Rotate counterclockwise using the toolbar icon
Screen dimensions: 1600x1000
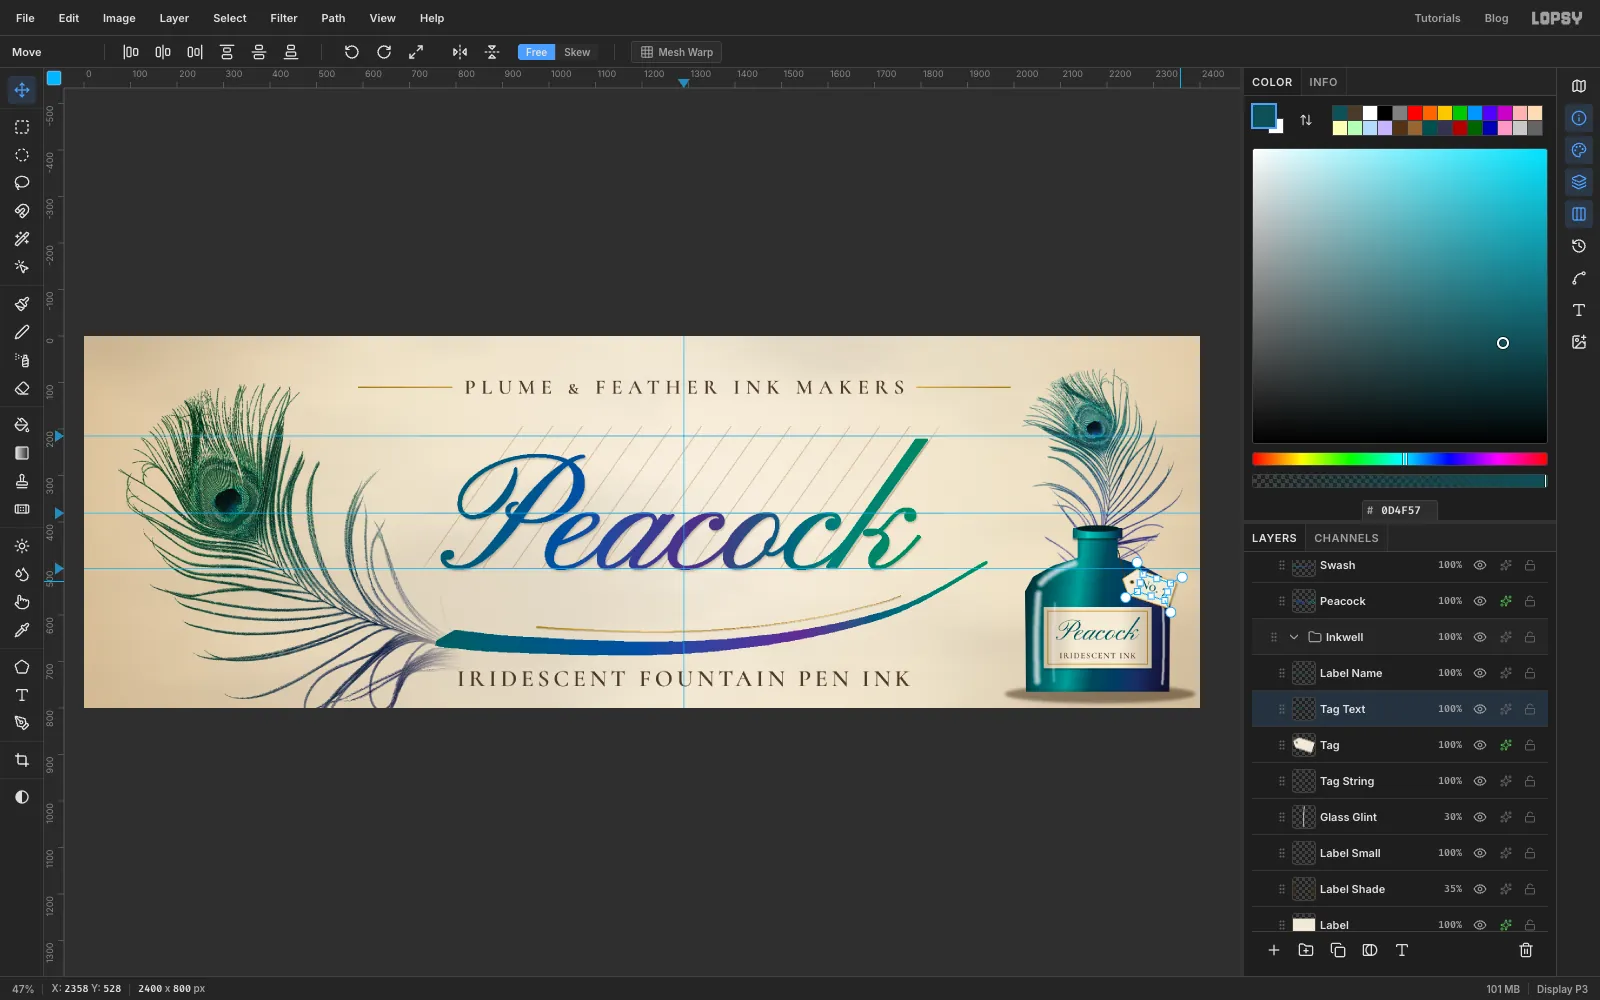[x=352, y=52]
